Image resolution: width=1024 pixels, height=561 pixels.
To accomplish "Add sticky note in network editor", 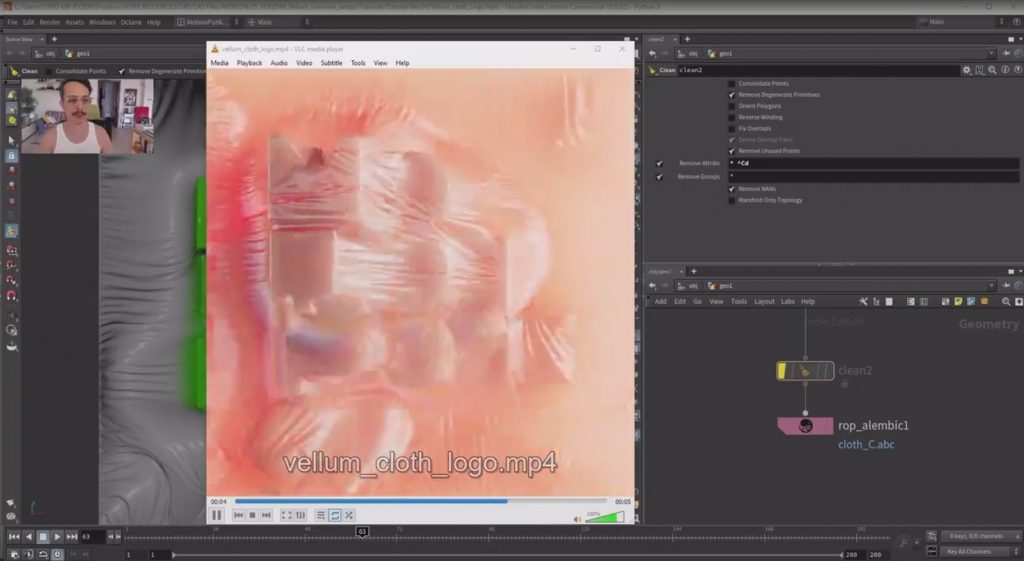I will [x=958, y=301].
